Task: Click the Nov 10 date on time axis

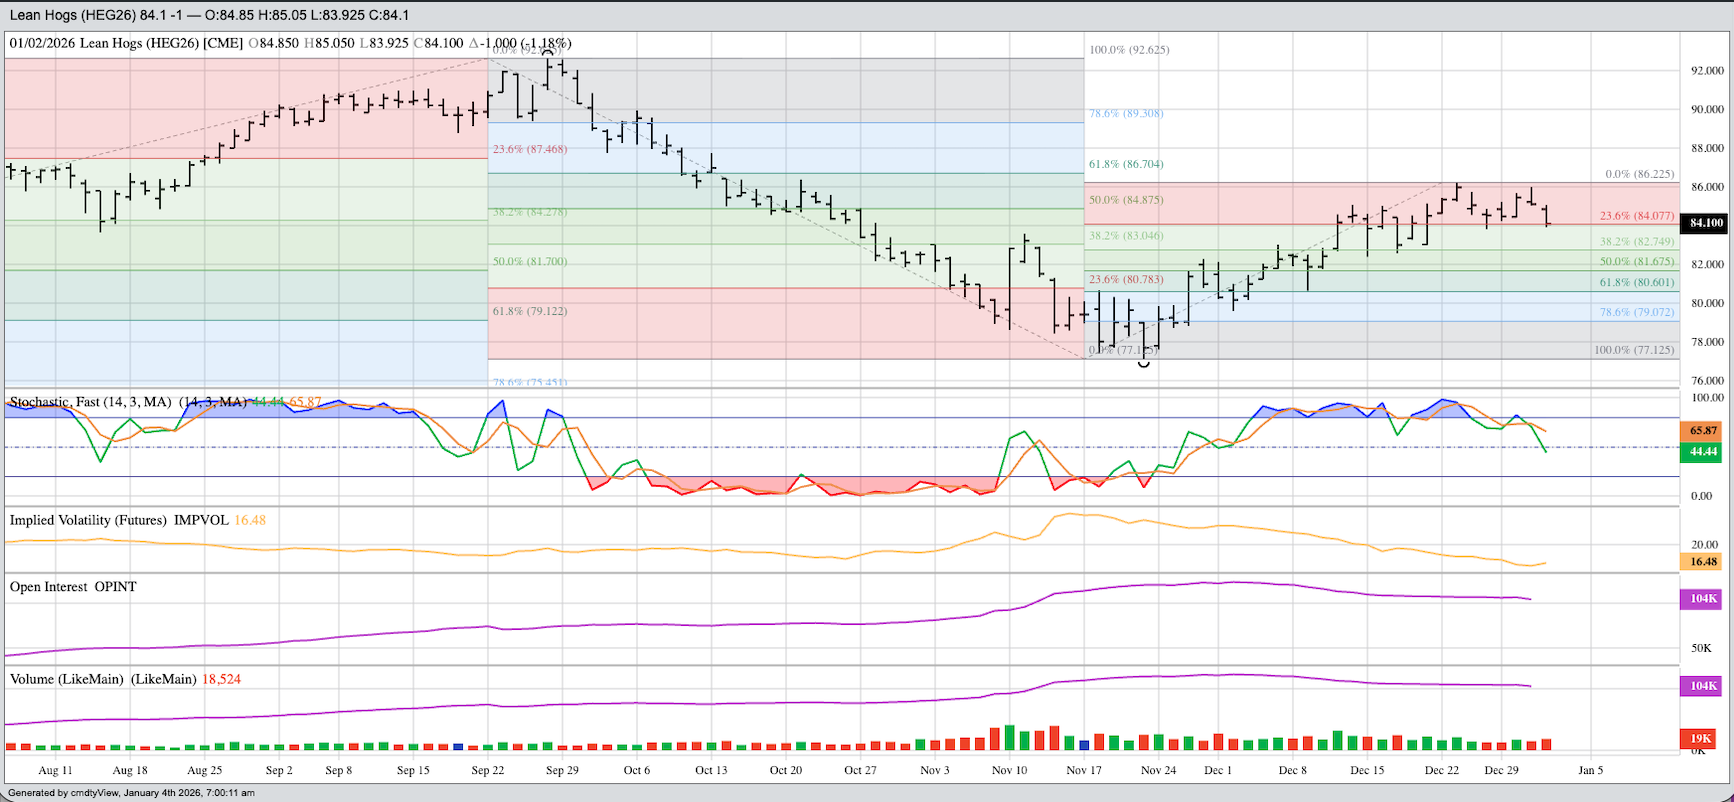Action: (1009, 770)
